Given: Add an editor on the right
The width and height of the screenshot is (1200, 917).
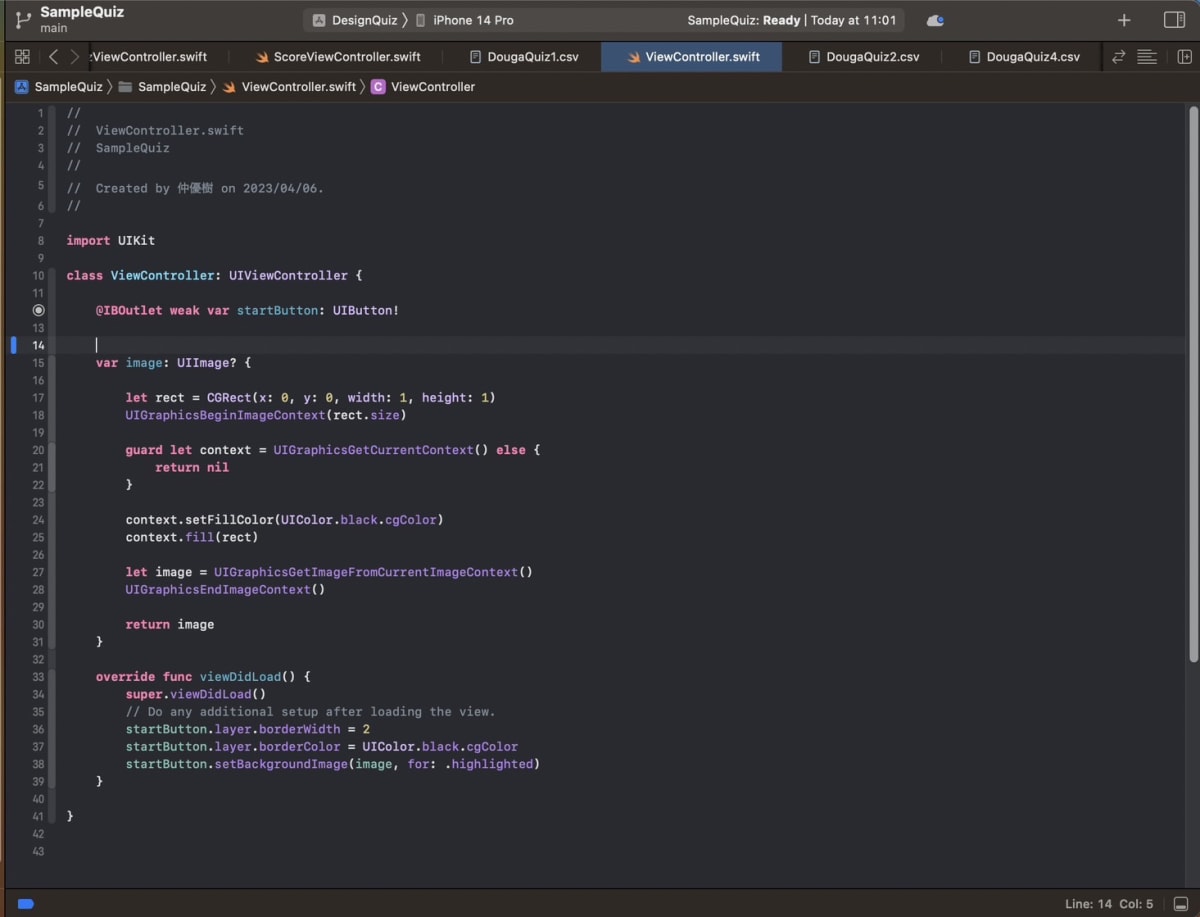Looking at the screenshot, I should (1185, 57).
